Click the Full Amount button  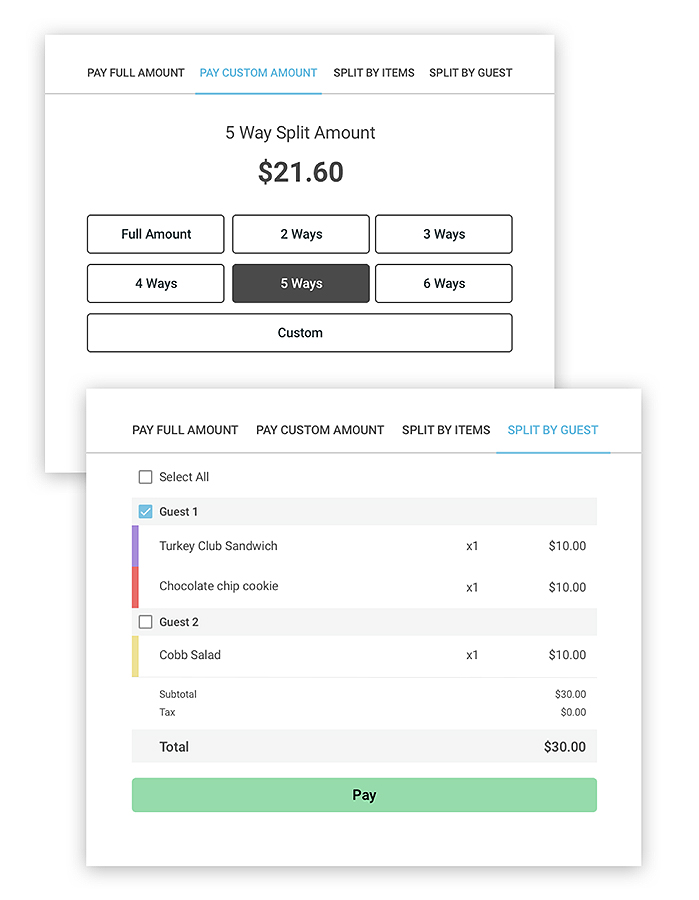point(156,234)
